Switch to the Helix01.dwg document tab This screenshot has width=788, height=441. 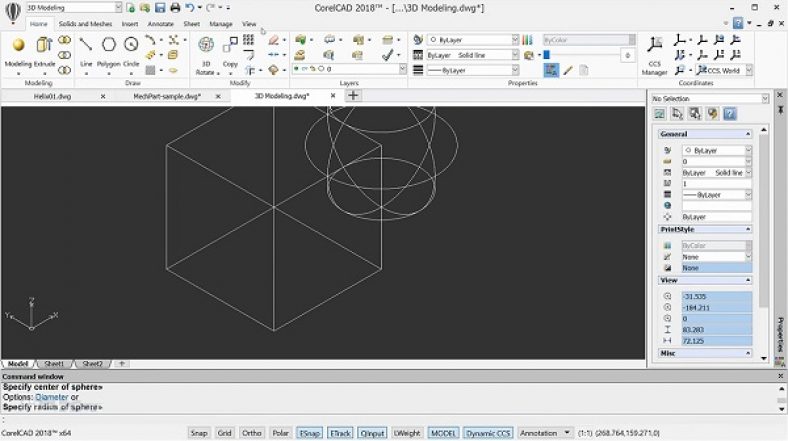[52, 96]
